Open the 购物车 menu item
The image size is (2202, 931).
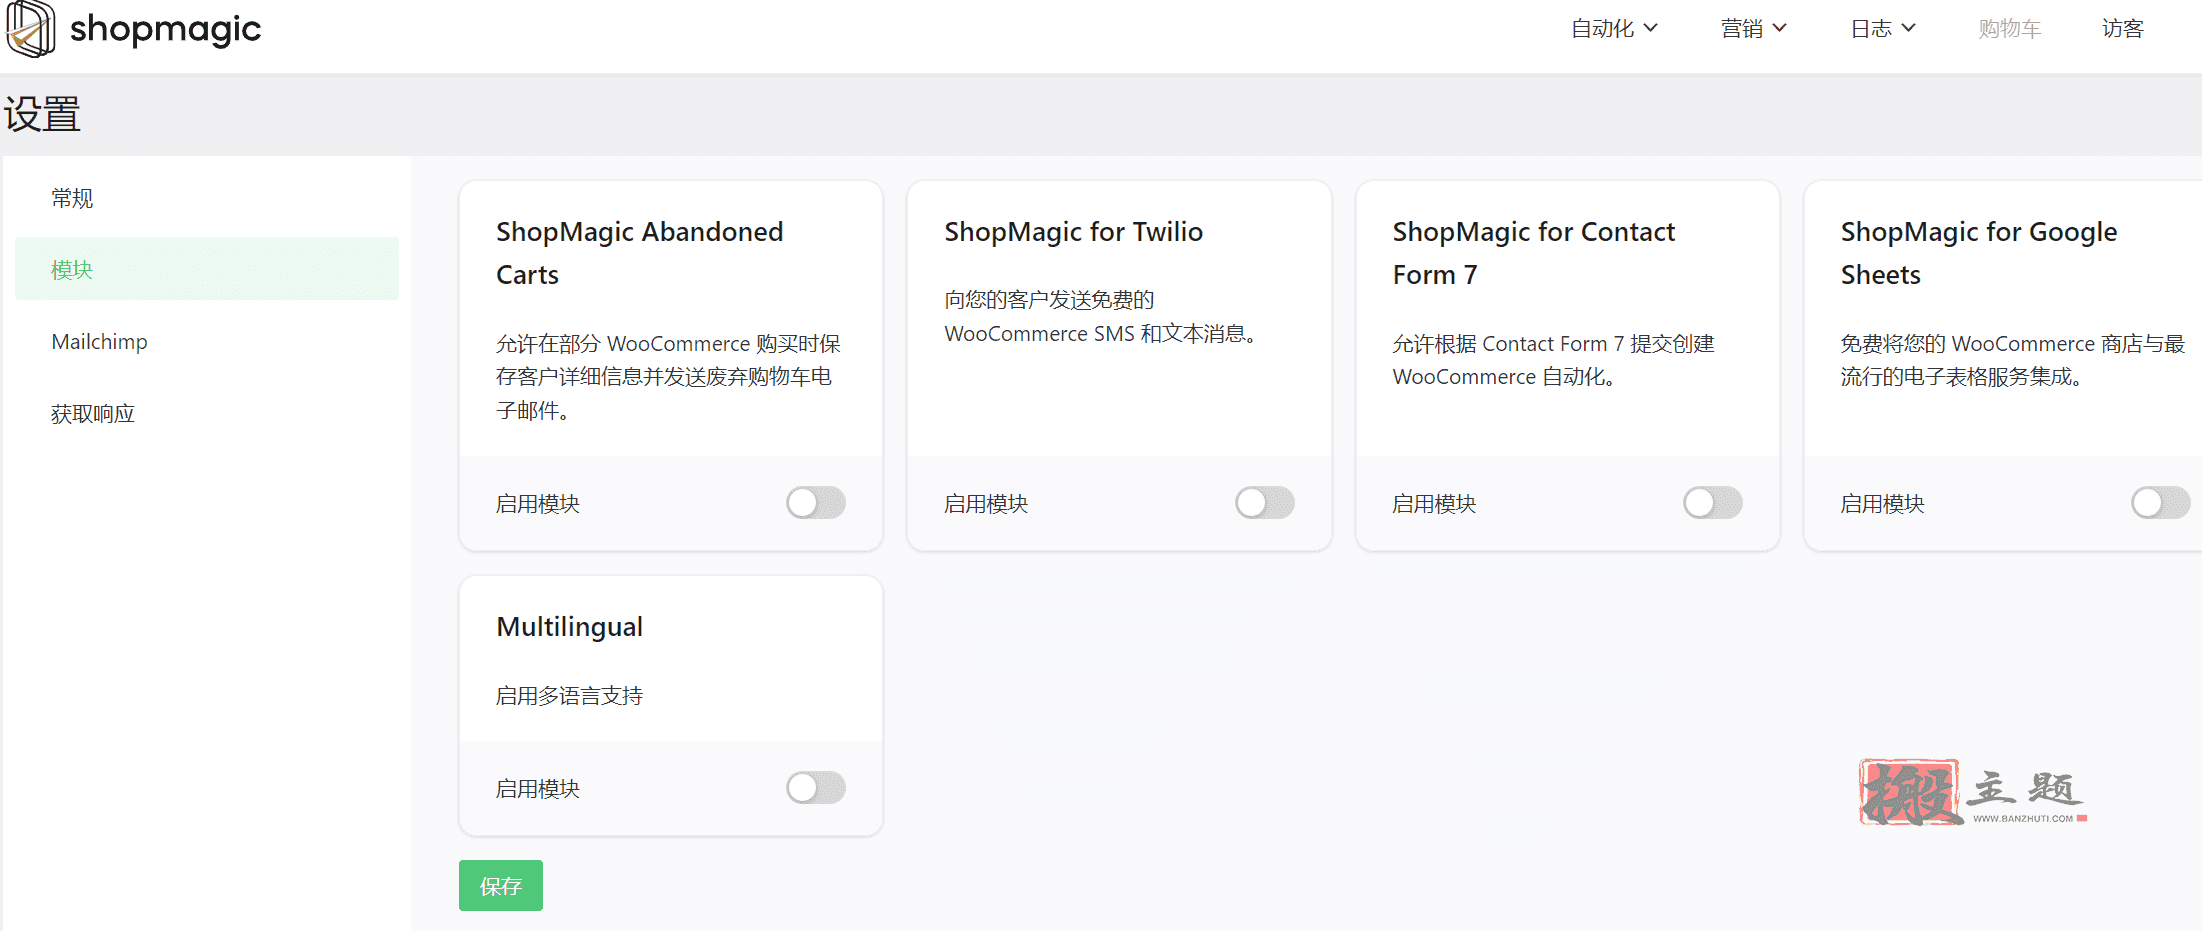(x=2010, y=29)
